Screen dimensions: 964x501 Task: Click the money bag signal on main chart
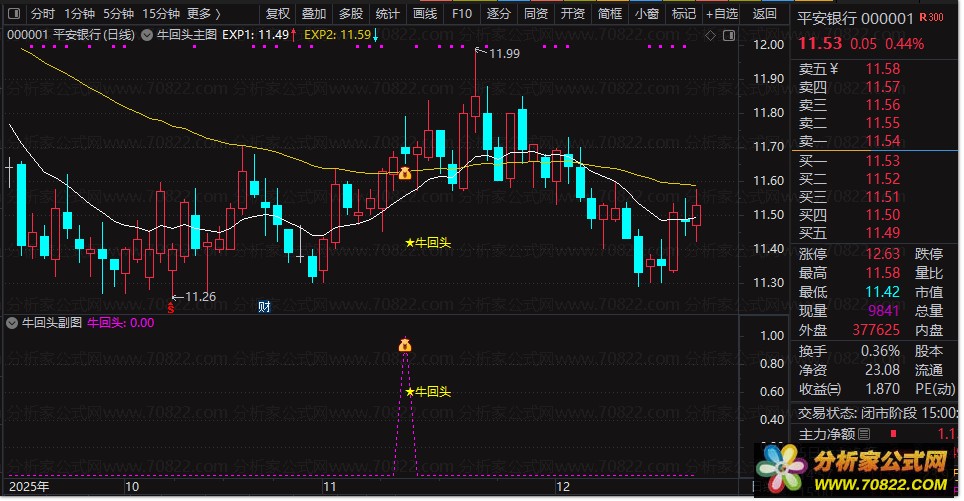click(x=405, y=173)
